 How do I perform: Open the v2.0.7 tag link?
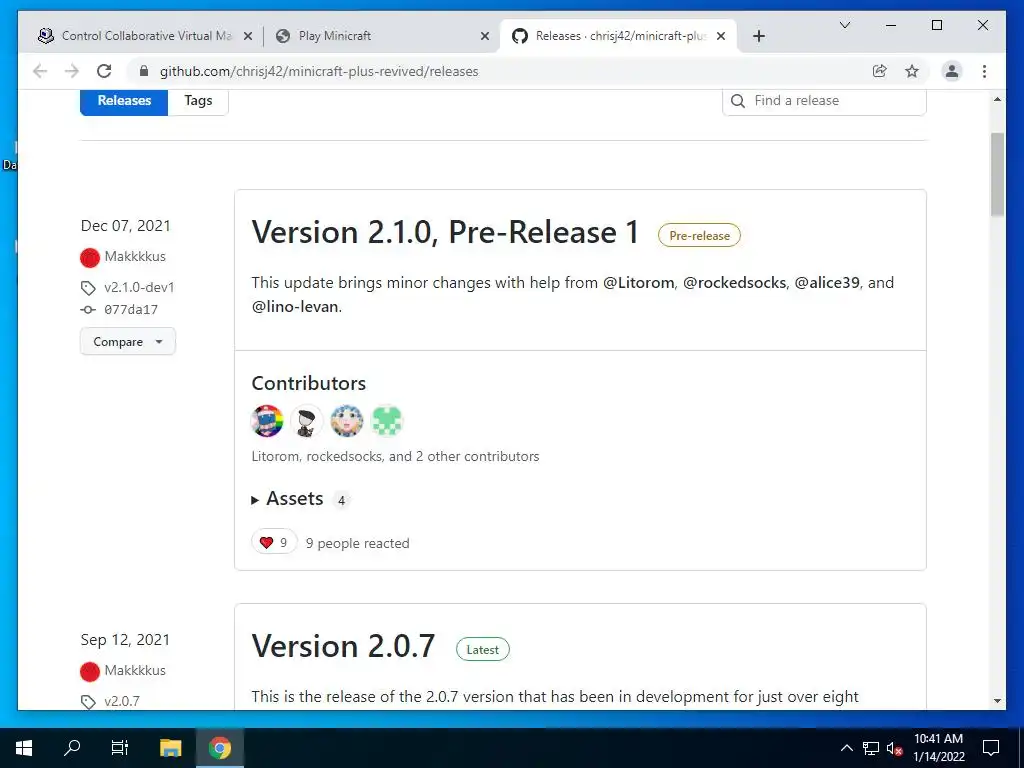[122, 701]
